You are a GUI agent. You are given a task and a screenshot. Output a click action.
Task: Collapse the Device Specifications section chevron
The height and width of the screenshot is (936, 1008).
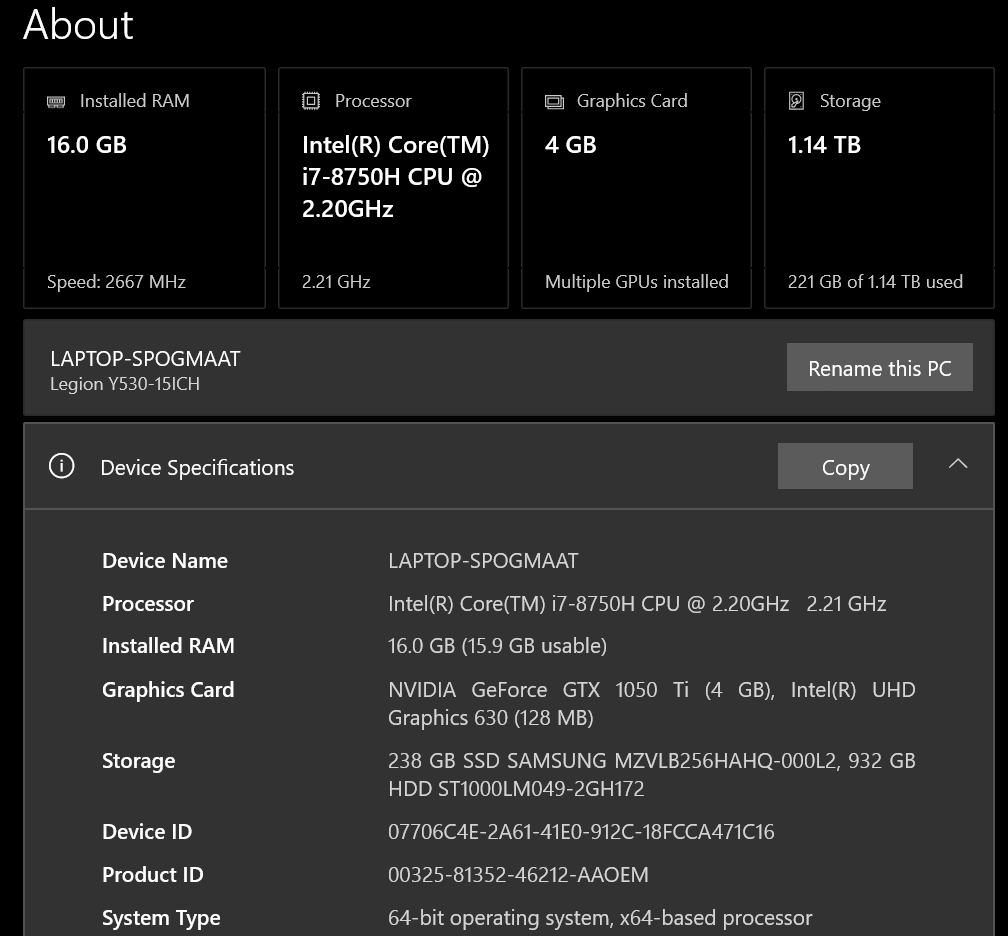958,464
